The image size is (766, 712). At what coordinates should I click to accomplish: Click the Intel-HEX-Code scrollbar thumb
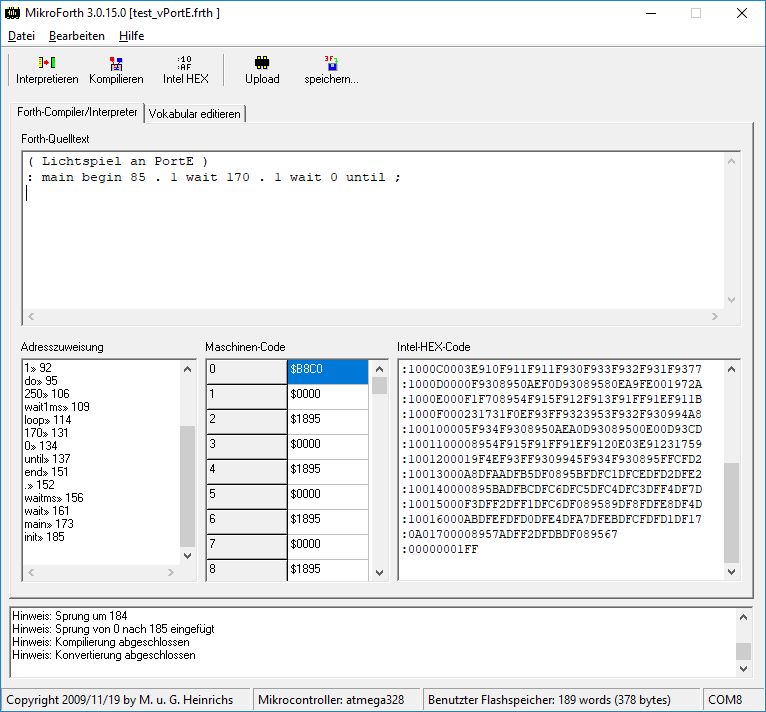tap(731, 512)
